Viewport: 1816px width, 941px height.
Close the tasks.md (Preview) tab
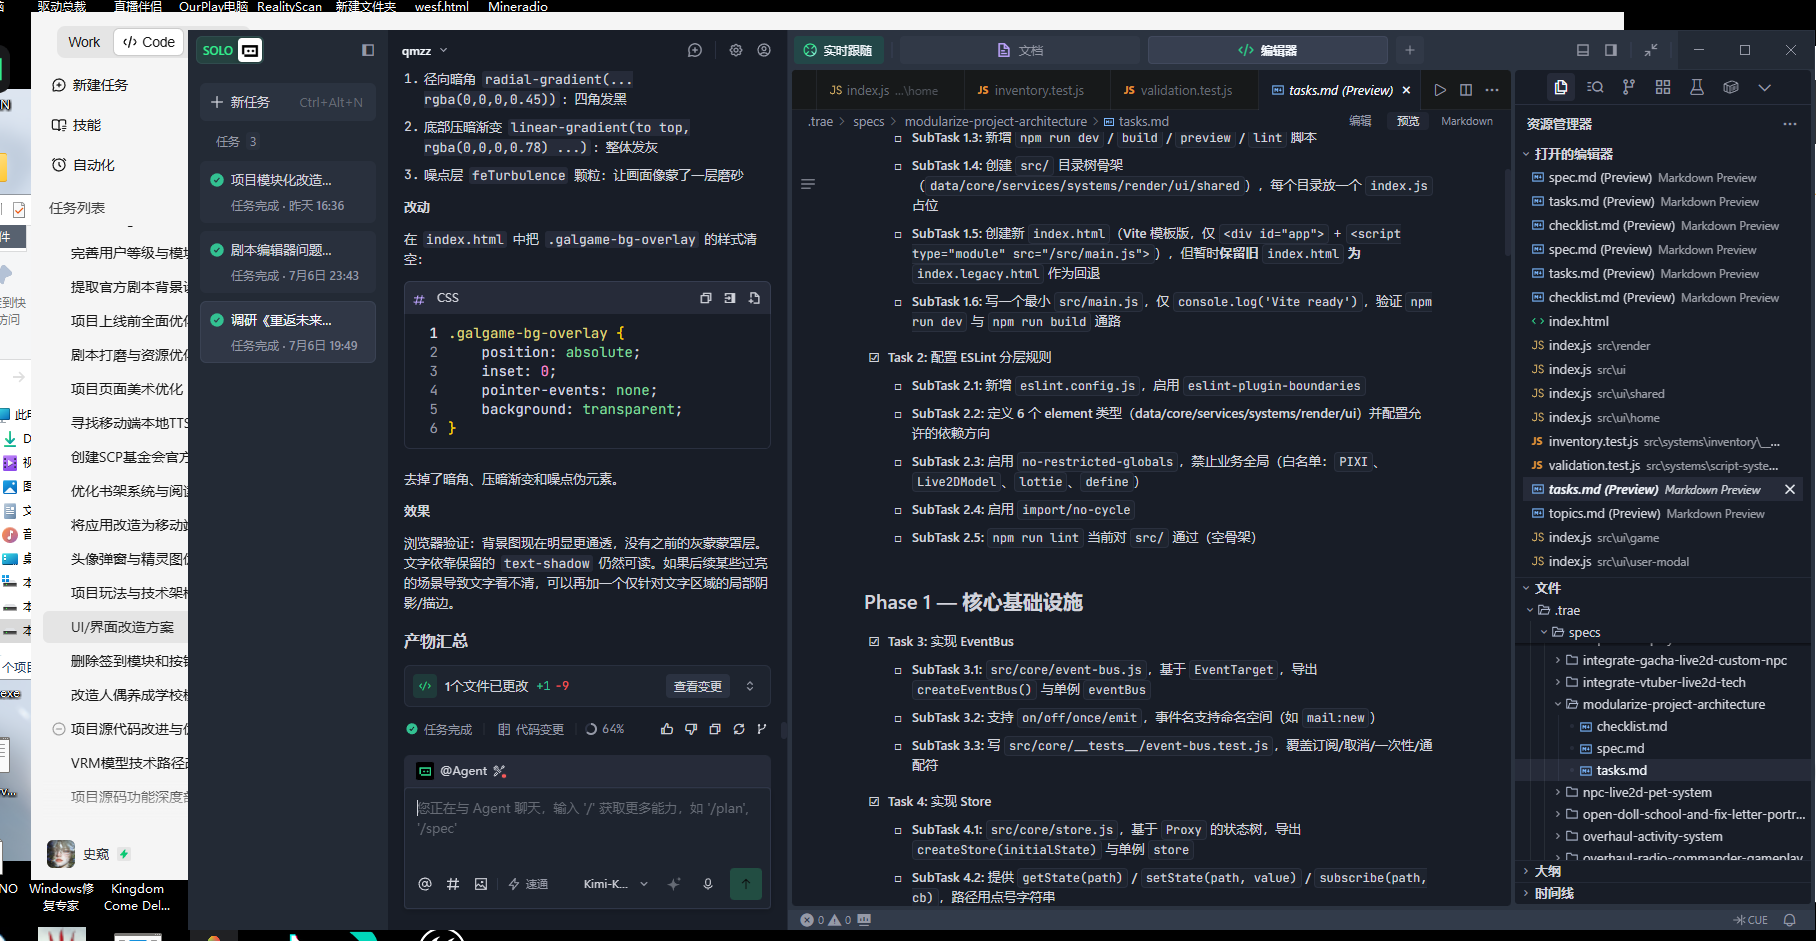[1407, 90]
